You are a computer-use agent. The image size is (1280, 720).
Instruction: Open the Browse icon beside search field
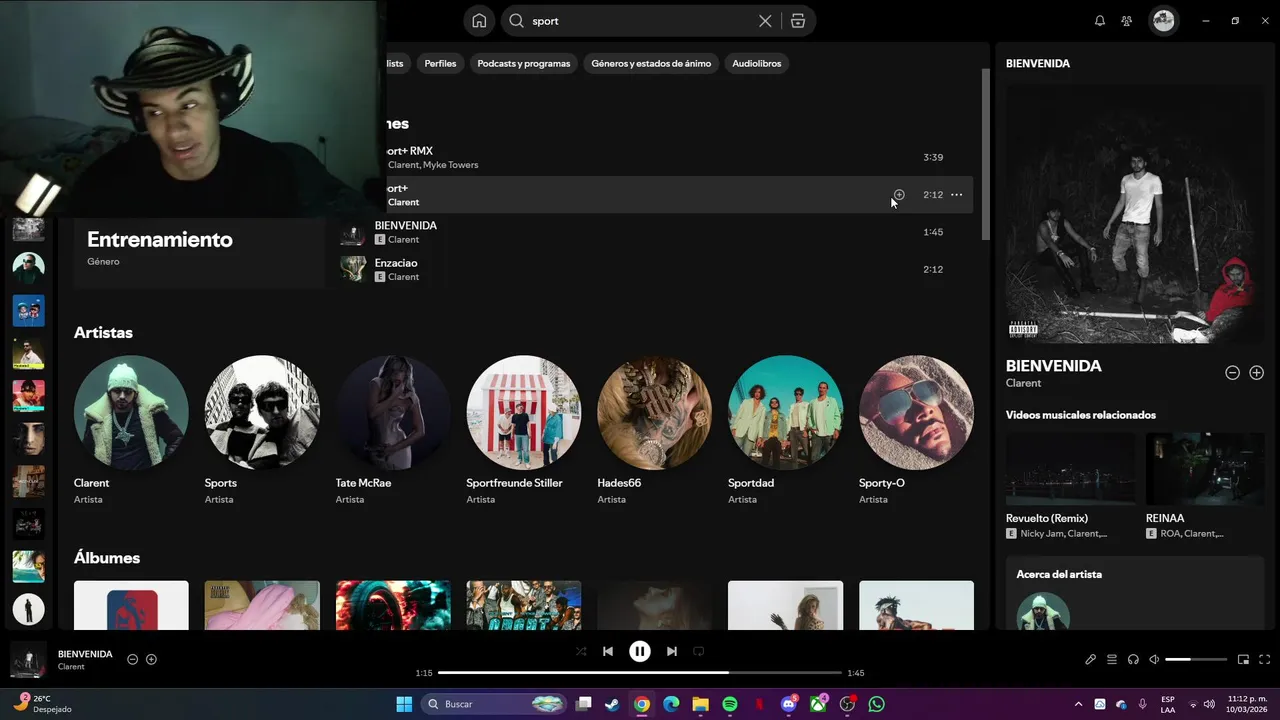[797, 21]
